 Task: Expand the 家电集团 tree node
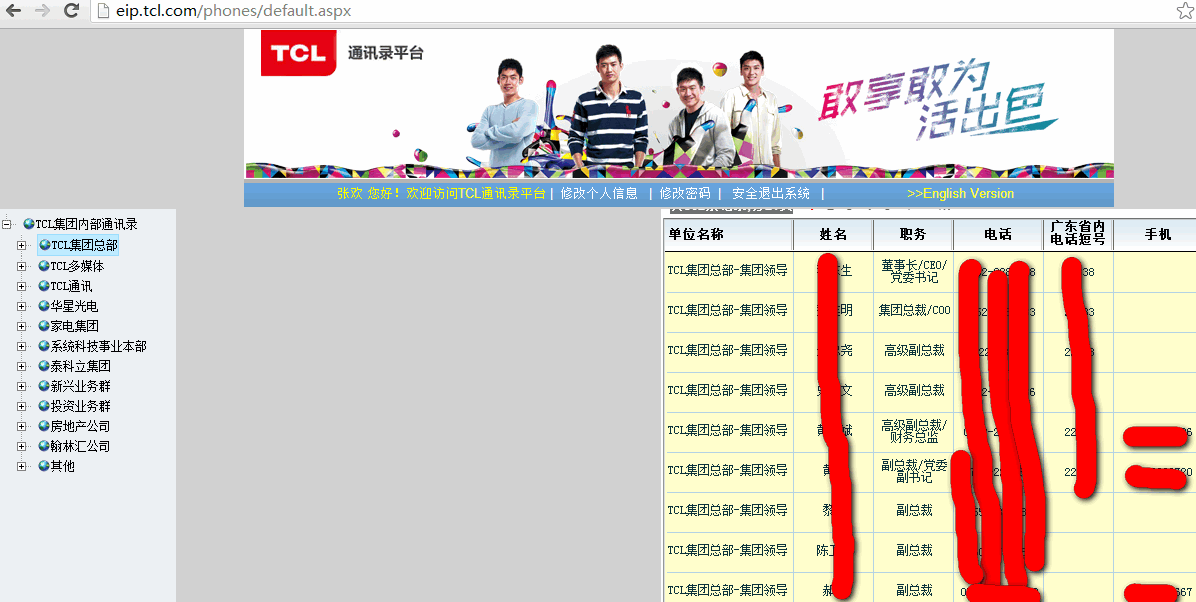point(21,326)
